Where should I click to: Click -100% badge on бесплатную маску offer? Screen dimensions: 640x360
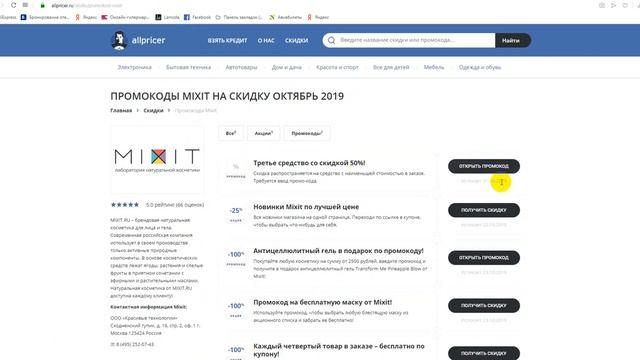click(236, 306)
